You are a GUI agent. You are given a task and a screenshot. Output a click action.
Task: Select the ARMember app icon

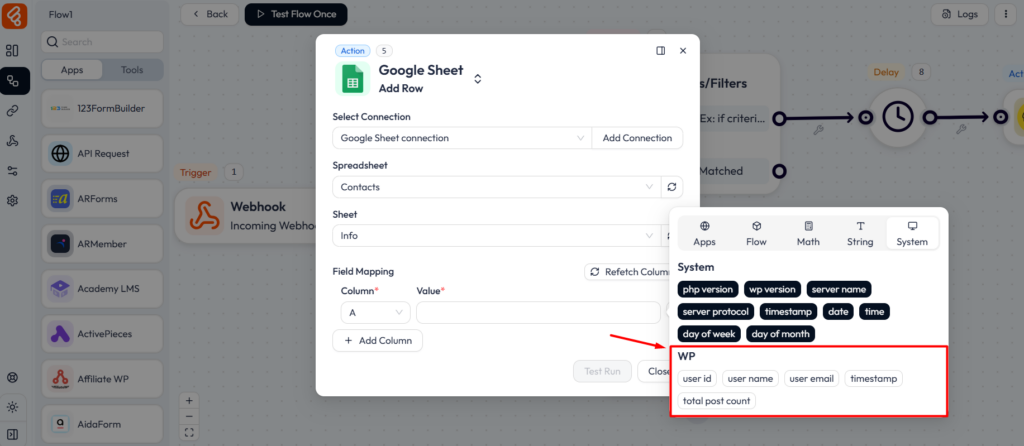coord(60,244)
